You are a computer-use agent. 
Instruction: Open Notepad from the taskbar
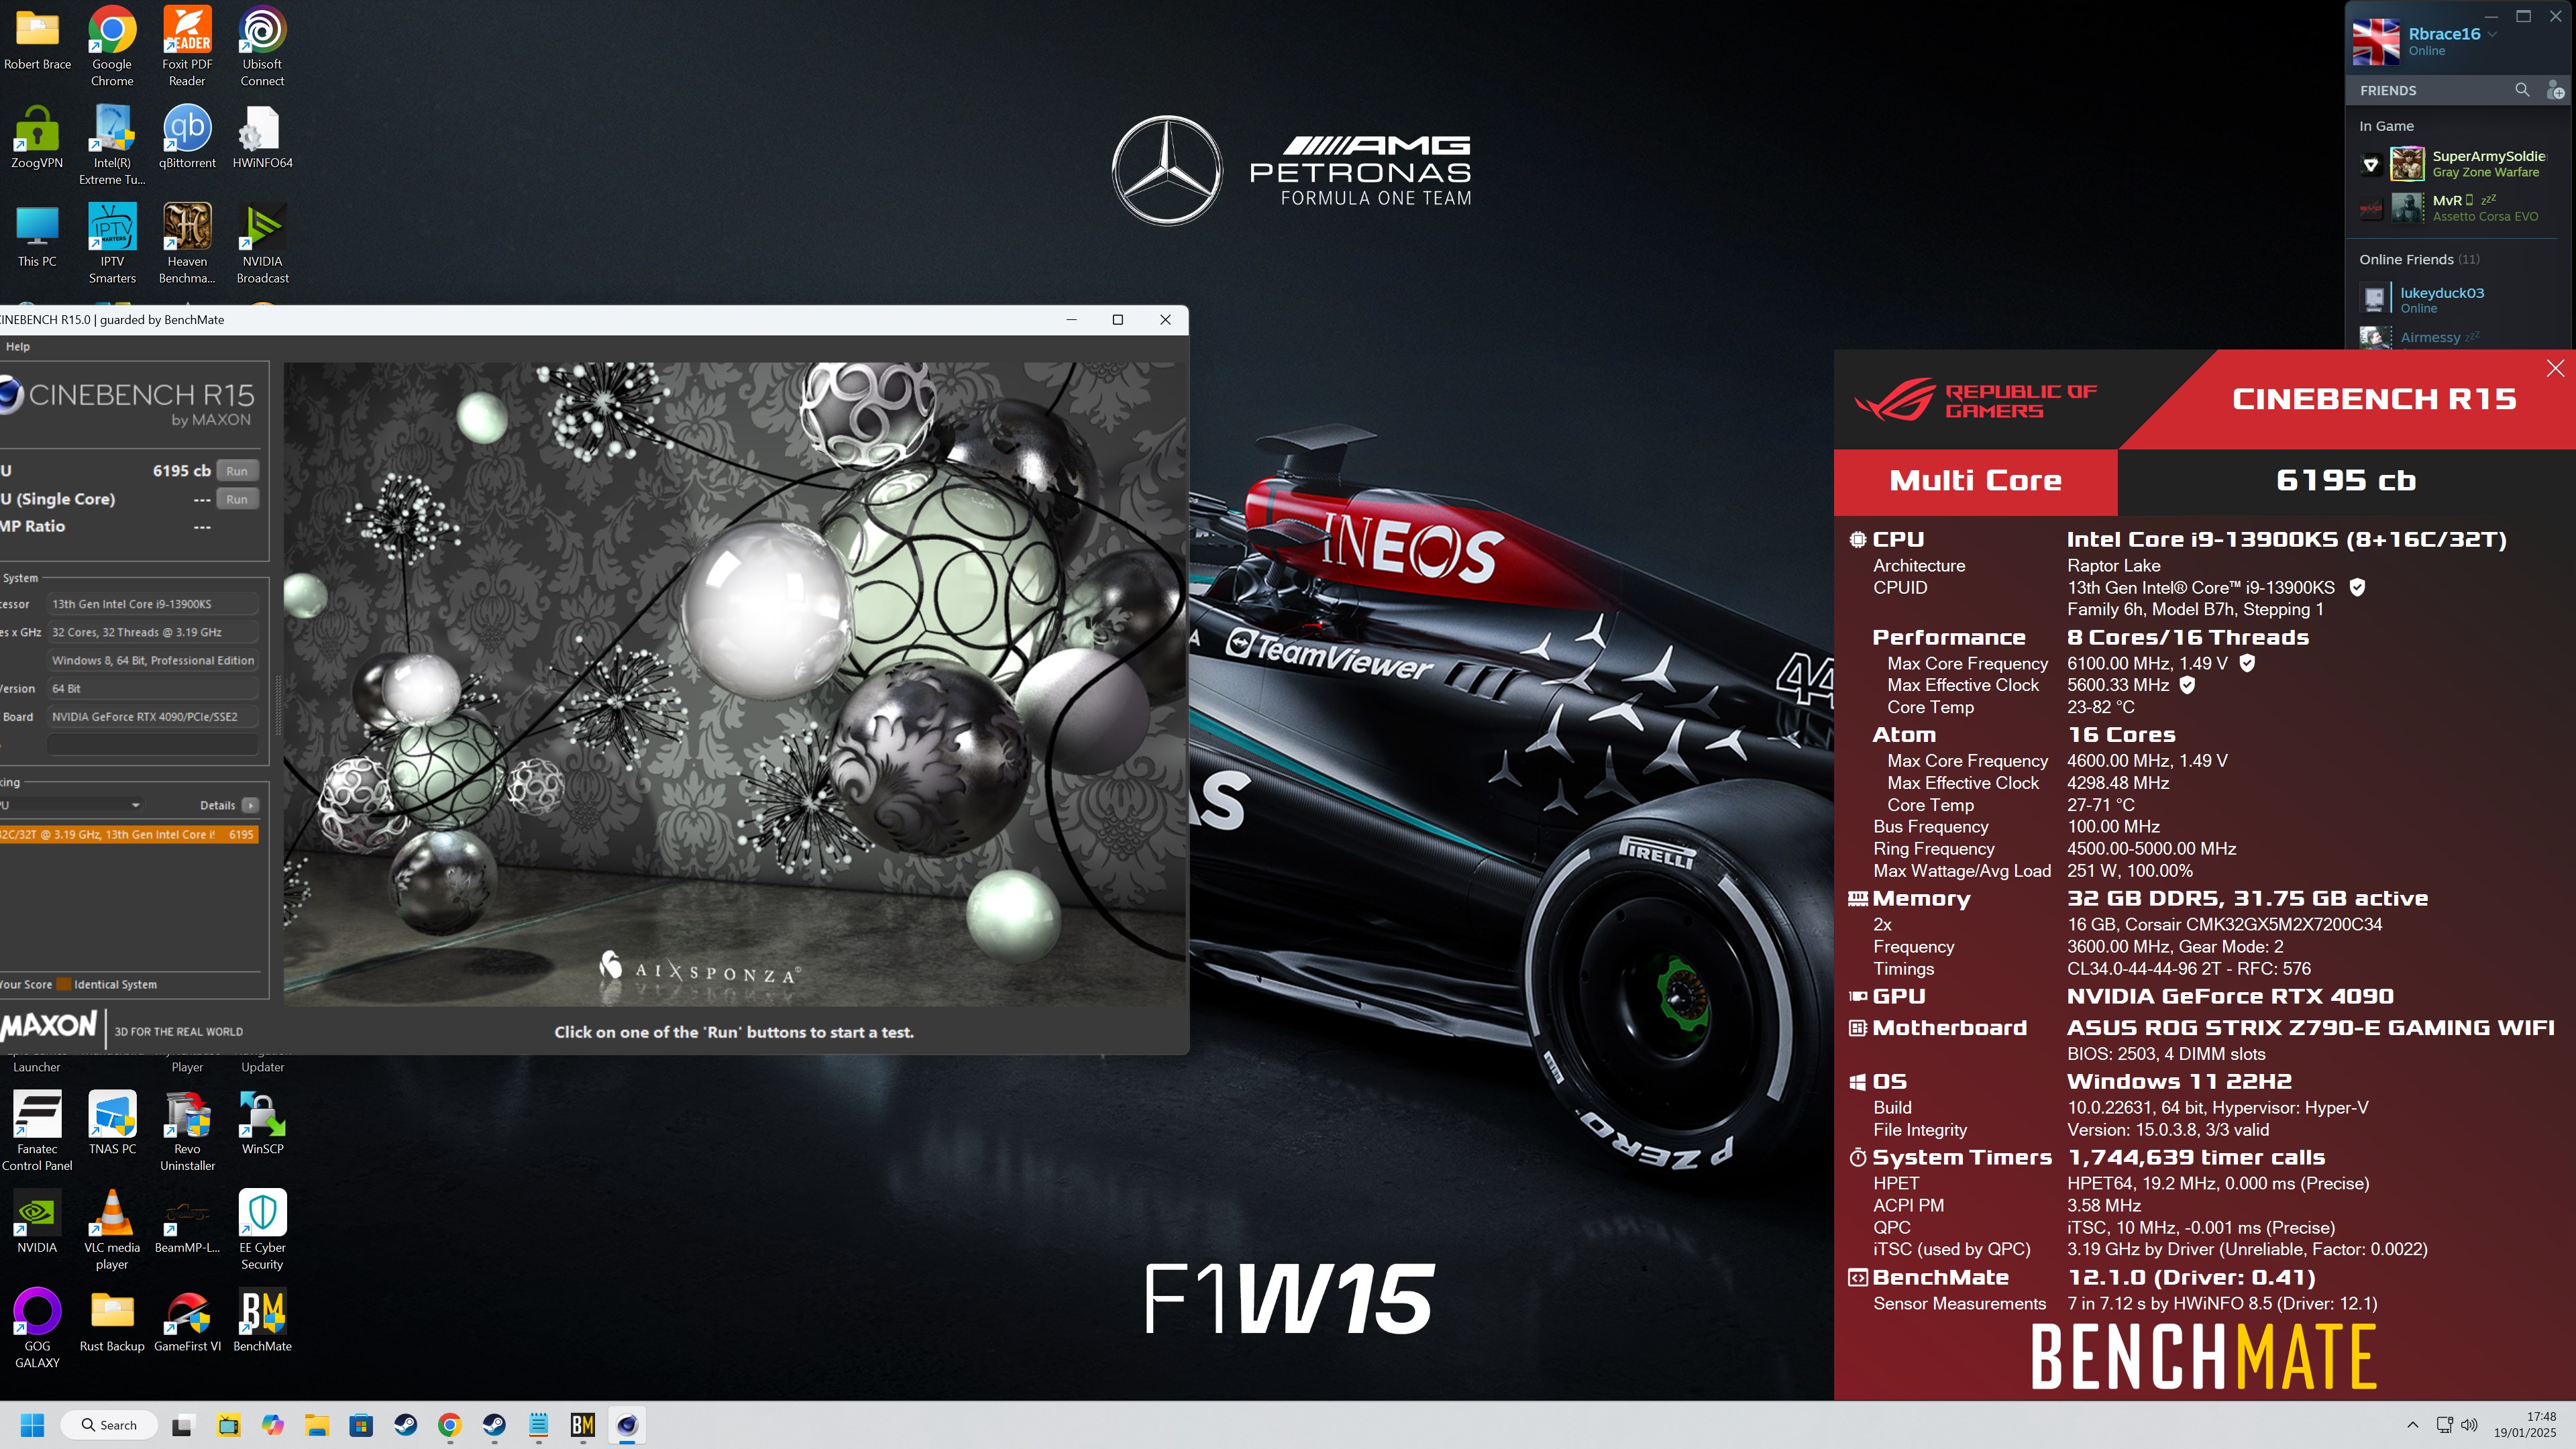[x=538, y=1425]
